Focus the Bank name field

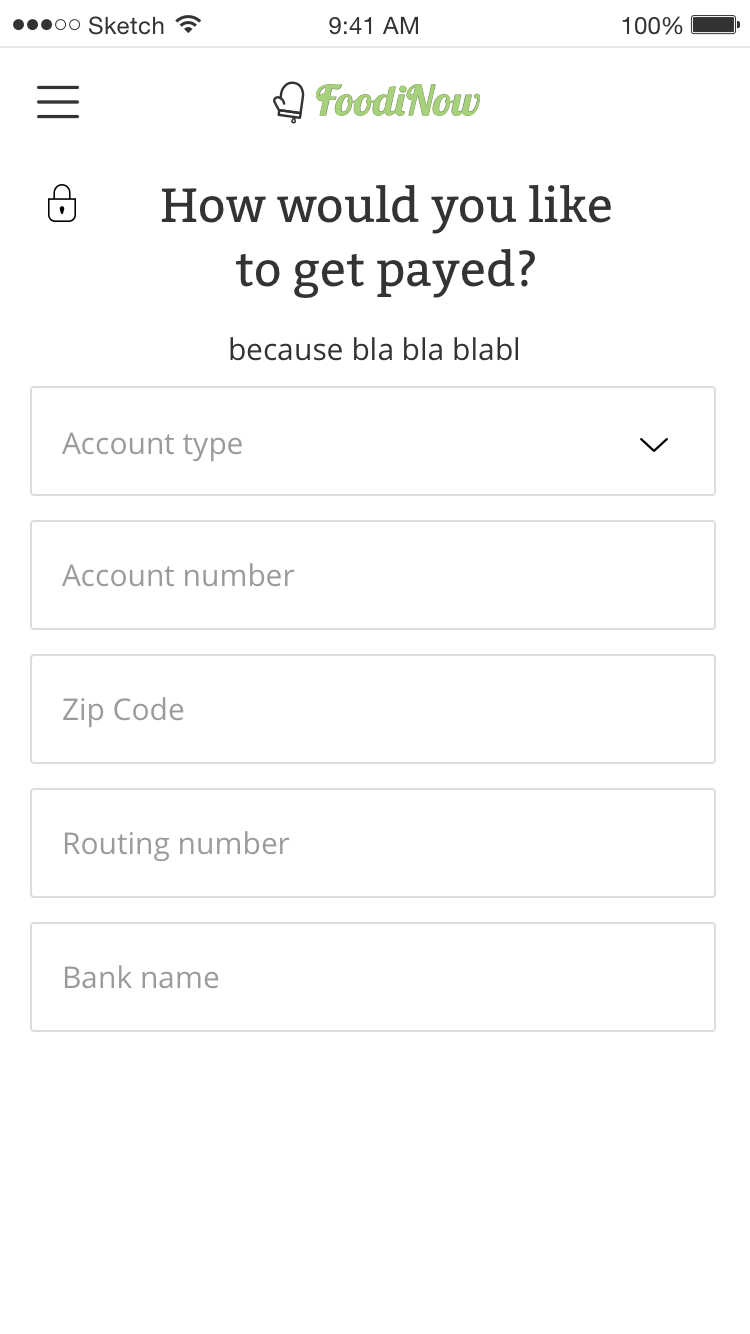click(373, 977)
